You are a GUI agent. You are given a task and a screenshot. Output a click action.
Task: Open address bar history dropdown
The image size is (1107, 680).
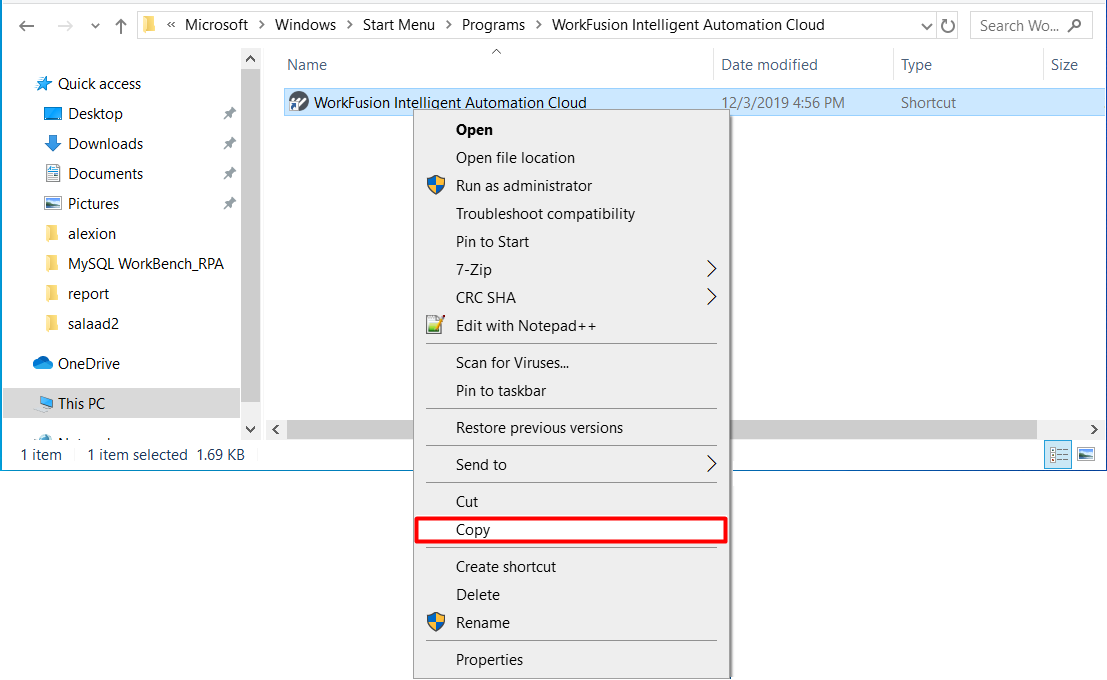pos(926,26)
